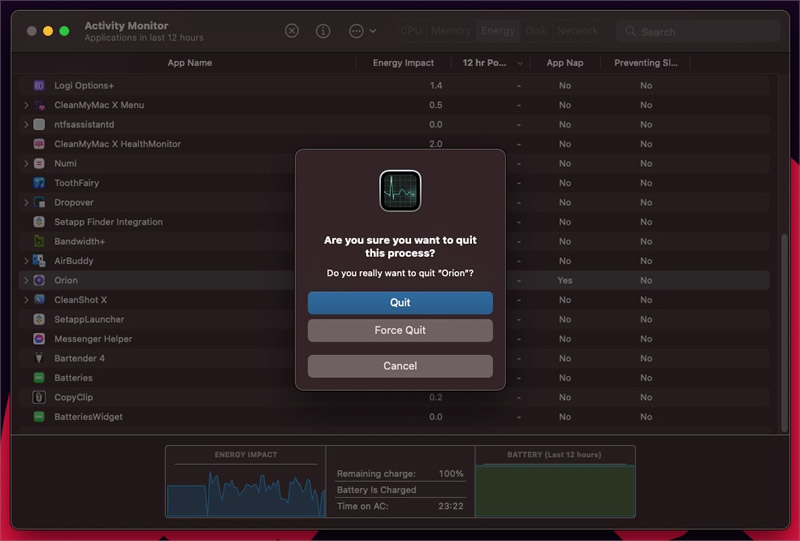Click the Activity Monitor icon in dialog

coord(400,191)
